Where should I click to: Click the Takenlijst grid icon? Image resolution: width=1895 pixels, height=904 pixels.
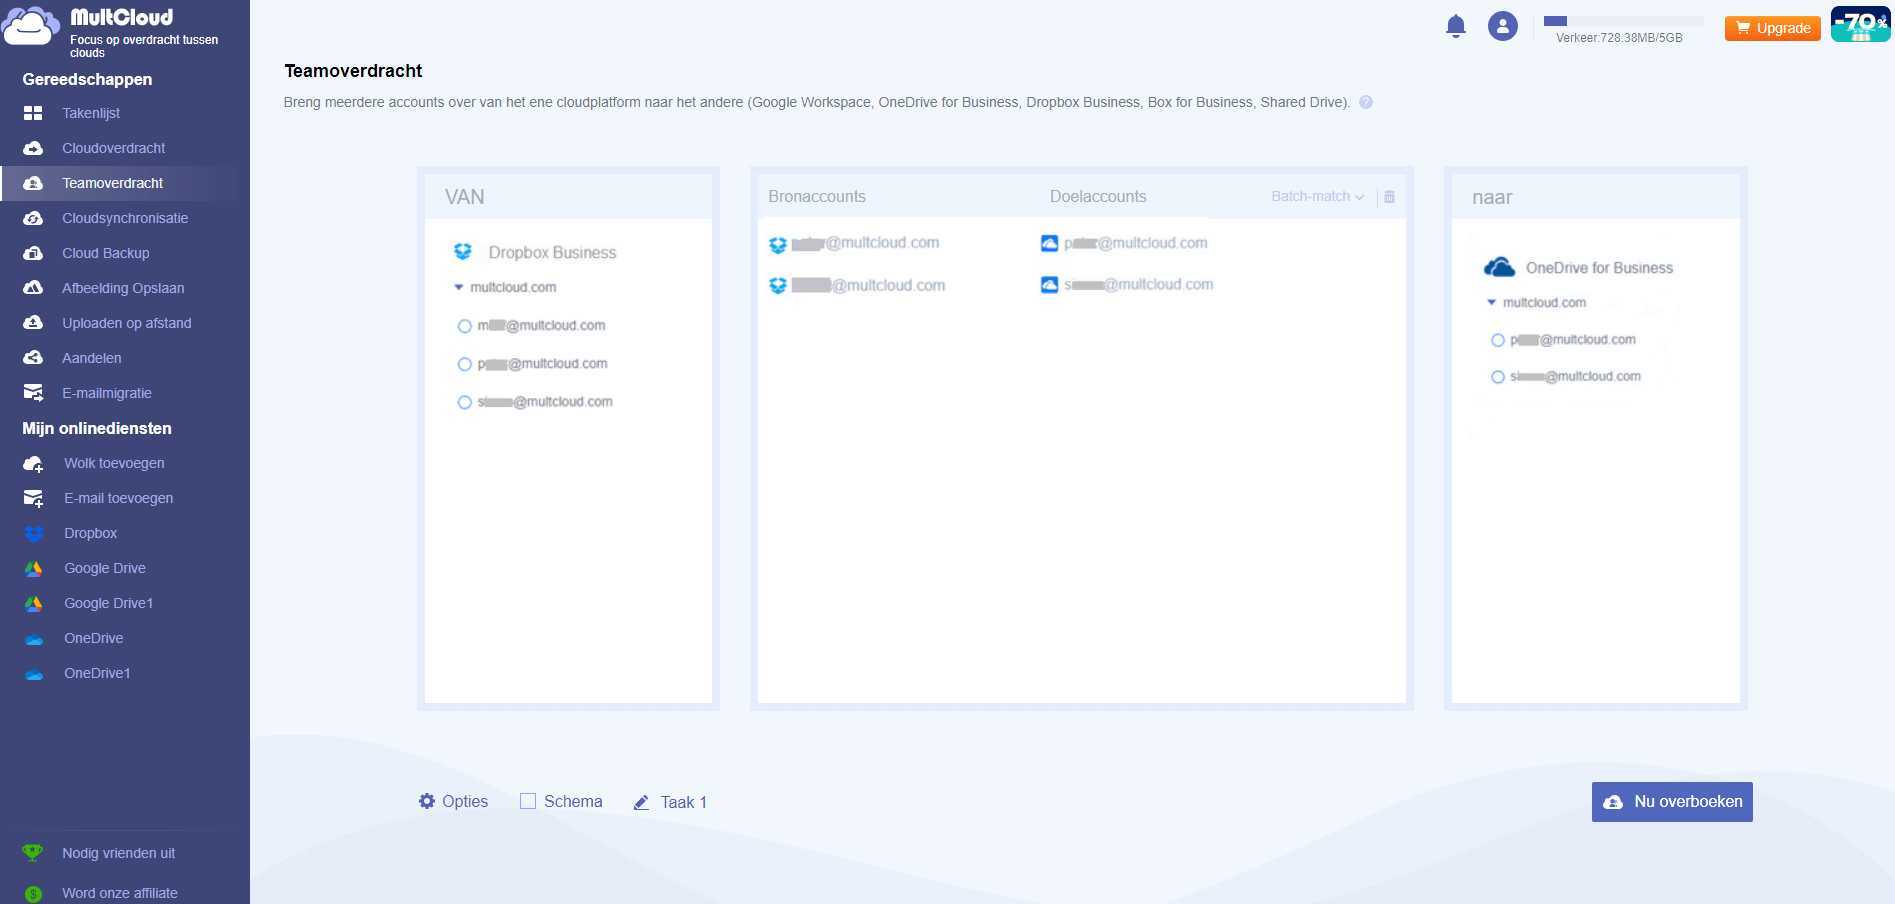click(x=33, y=114)
